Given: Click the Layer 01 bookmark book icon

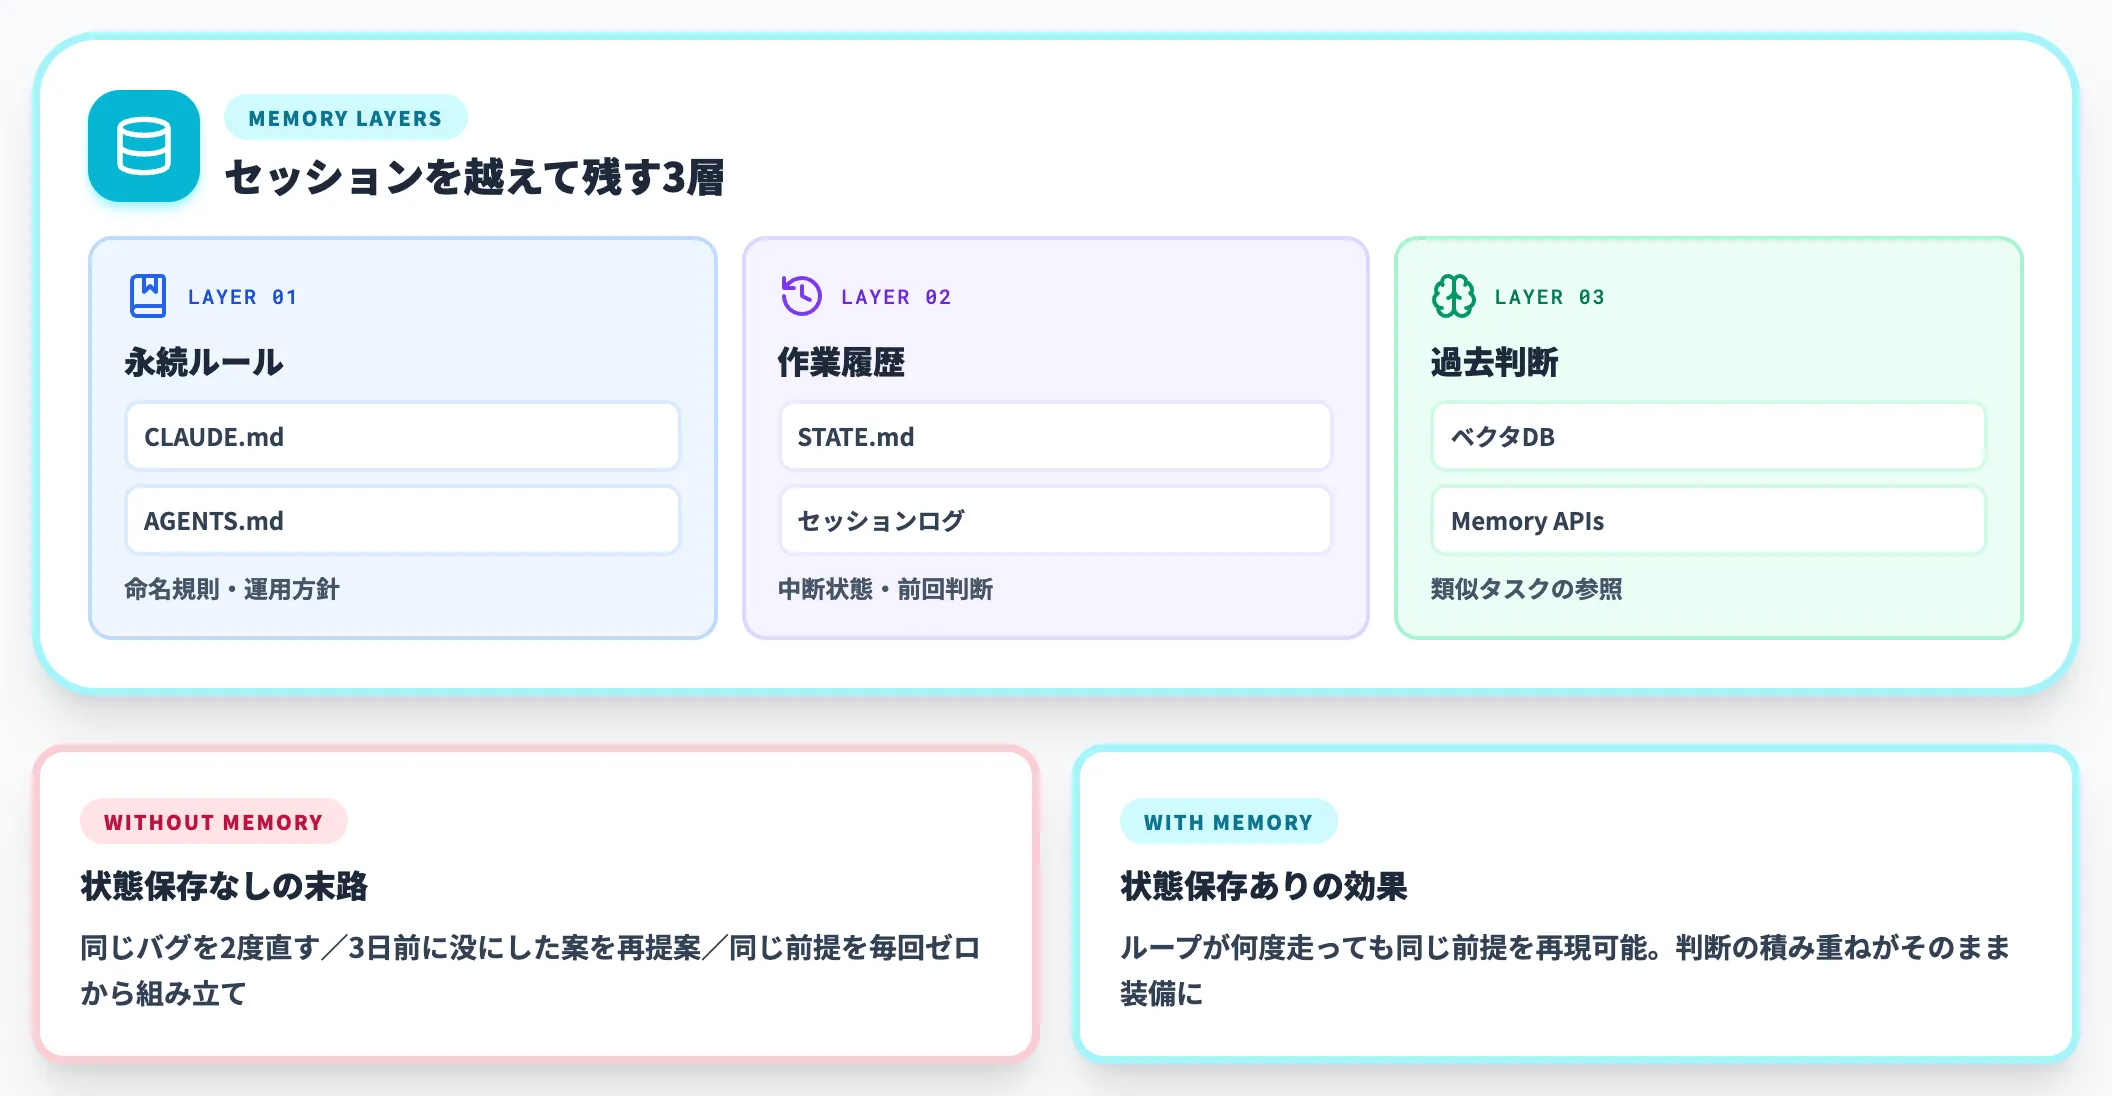Looking at the screenshot, I should pyautogui.click(x=148, y=296).
